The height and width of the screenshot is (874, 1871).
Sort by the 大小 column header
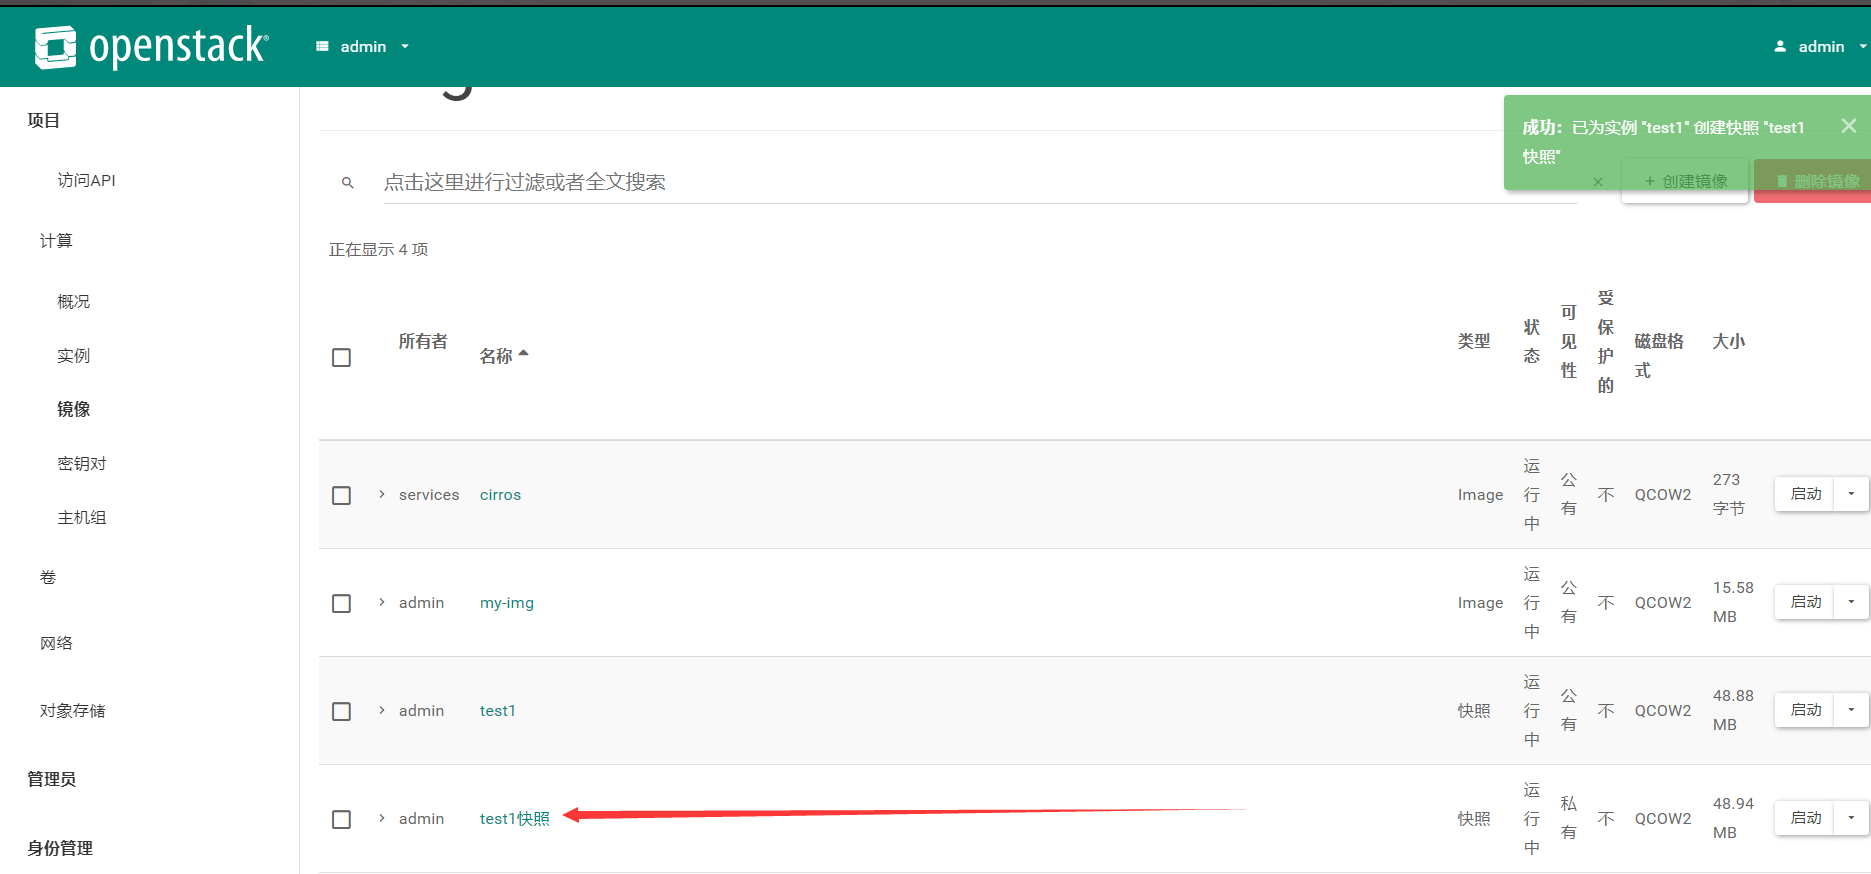[x=1729, y=342]
